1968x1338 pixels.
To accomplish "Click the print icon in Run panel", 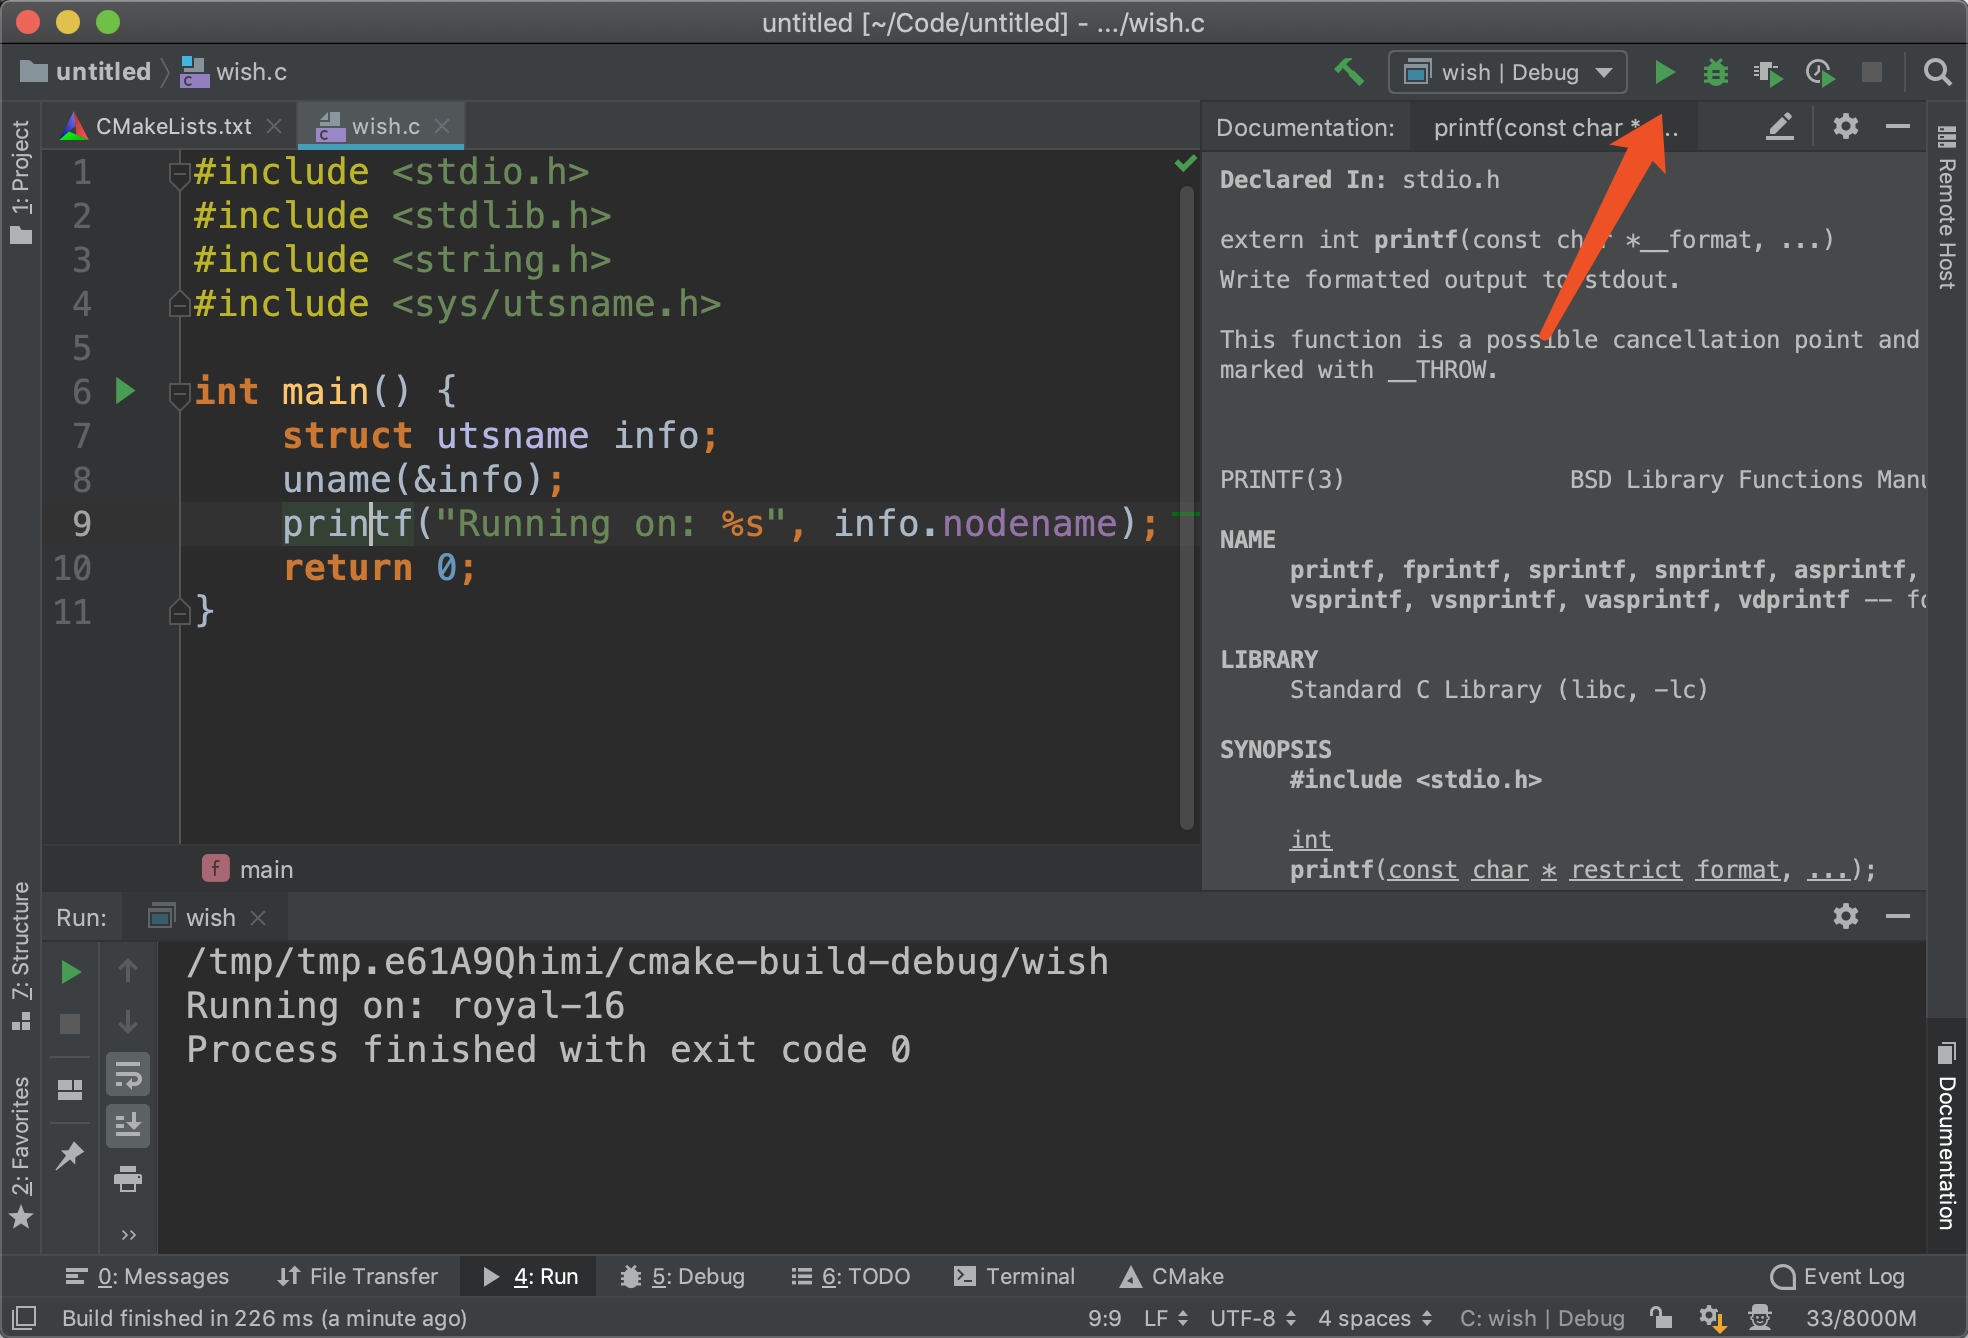I will [x=128, y=1179].
